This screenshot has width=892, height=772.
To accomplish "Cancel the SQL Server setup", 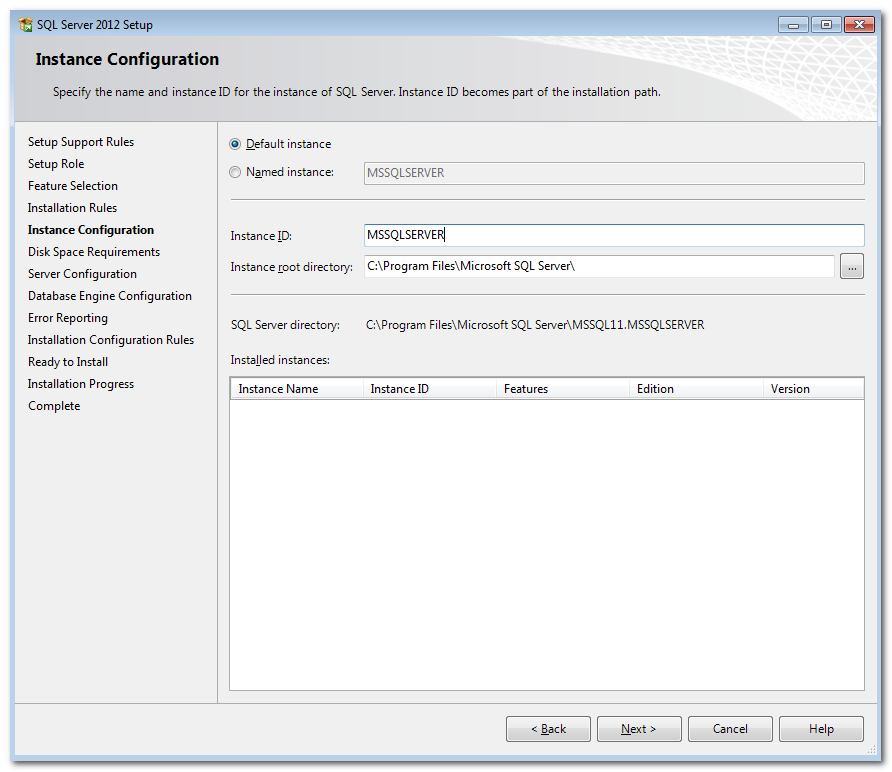I will click(x=730, y=729).
